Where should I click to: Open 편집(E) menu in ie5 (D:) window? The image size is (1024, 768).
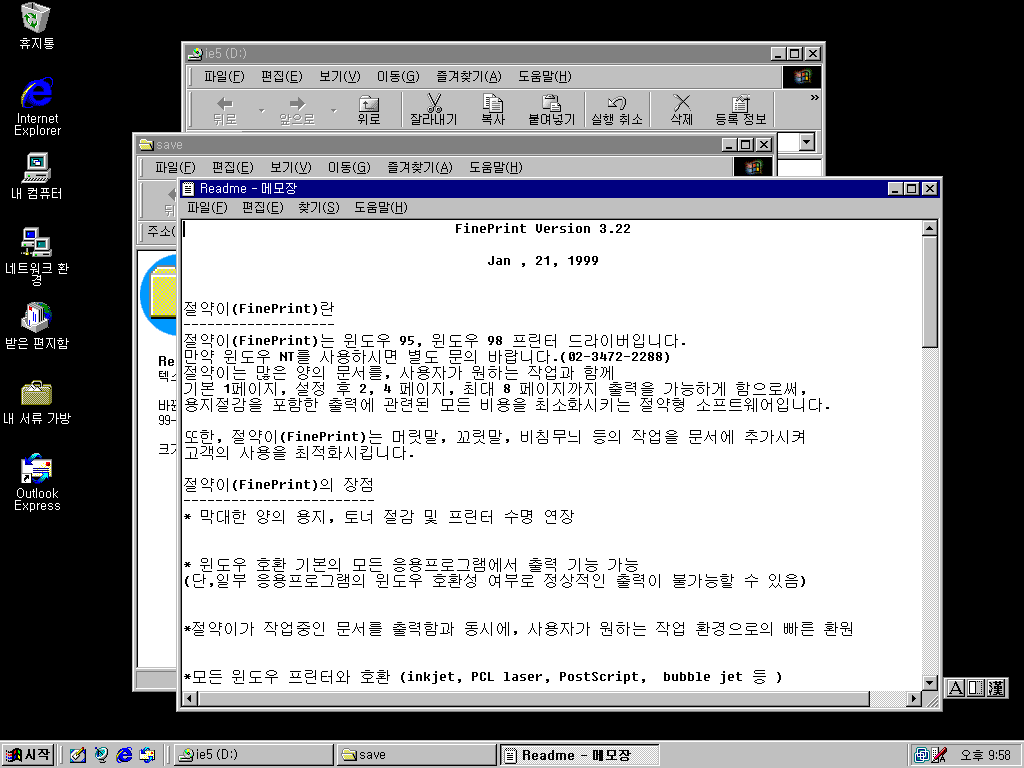pyautogui.click(x=281, y=77)
